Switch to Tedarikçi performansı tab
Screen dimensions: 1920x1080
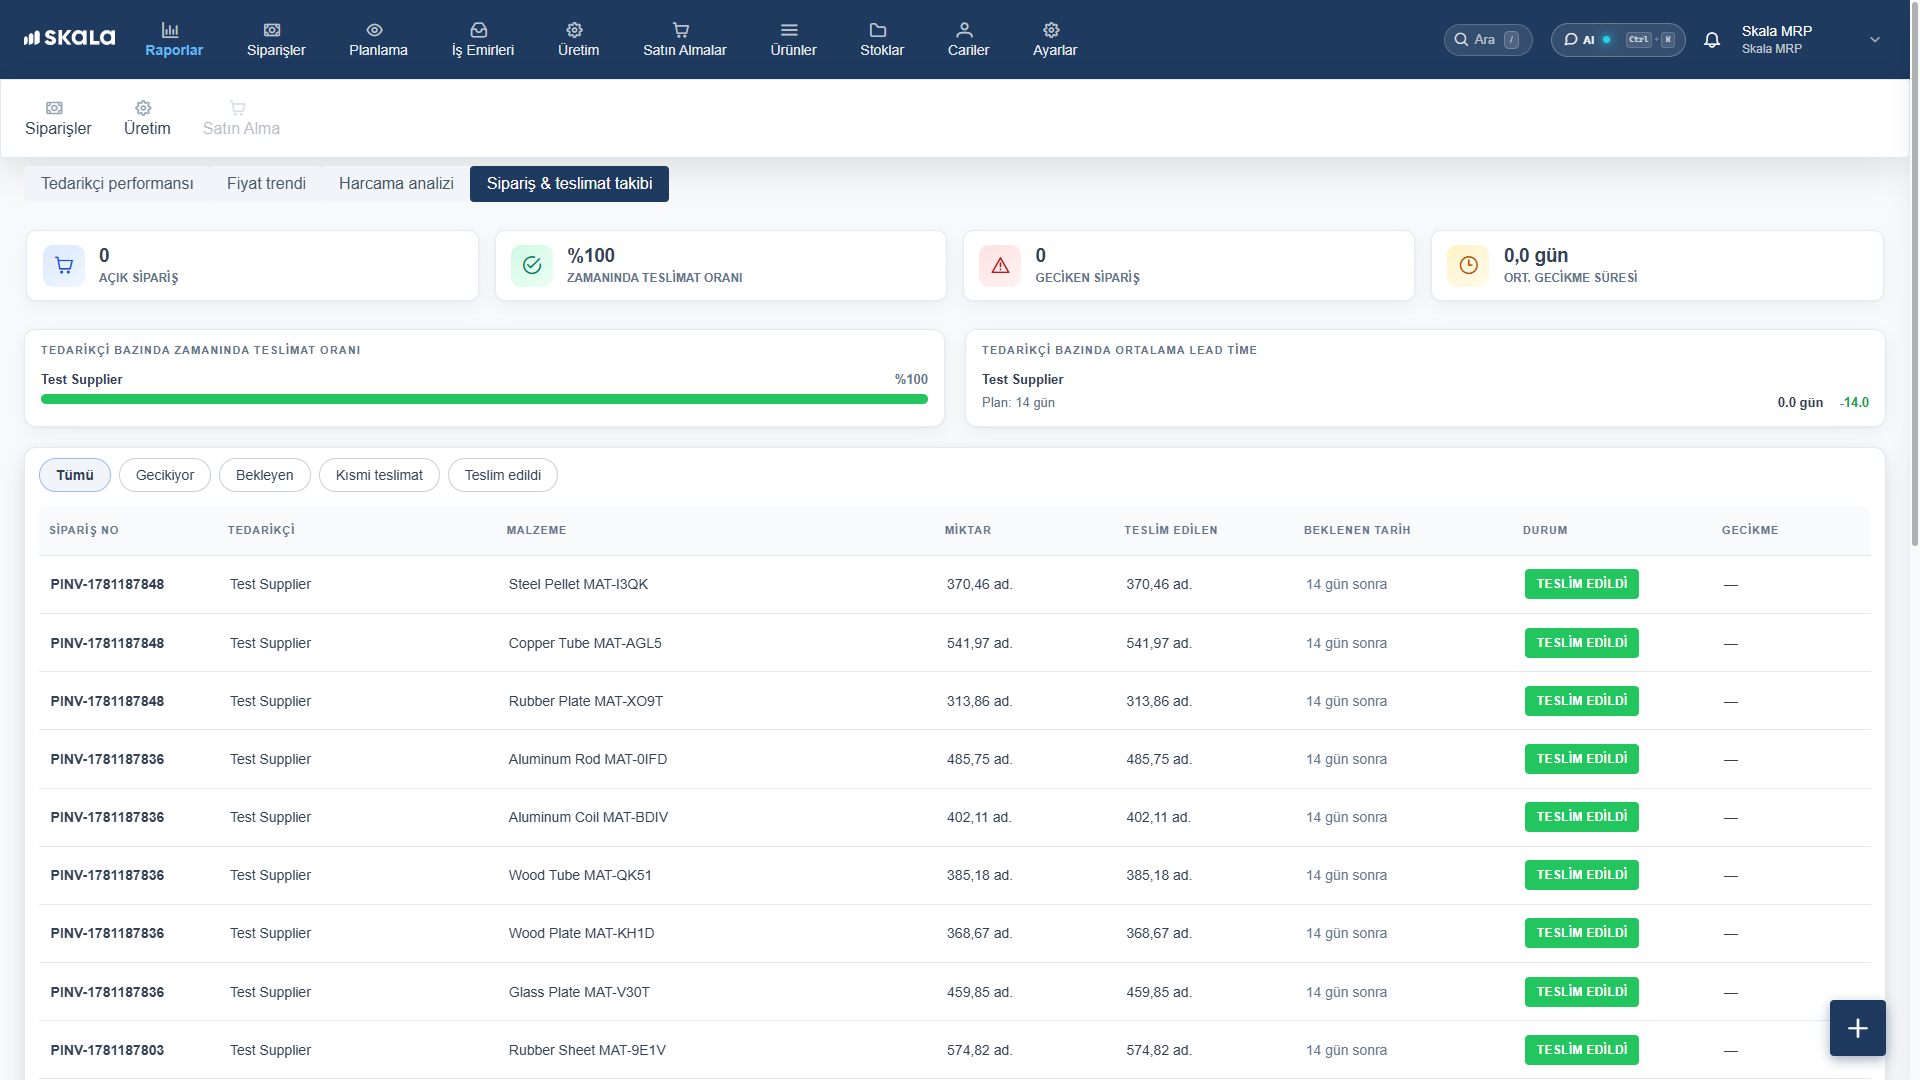[x=117, y=184]
